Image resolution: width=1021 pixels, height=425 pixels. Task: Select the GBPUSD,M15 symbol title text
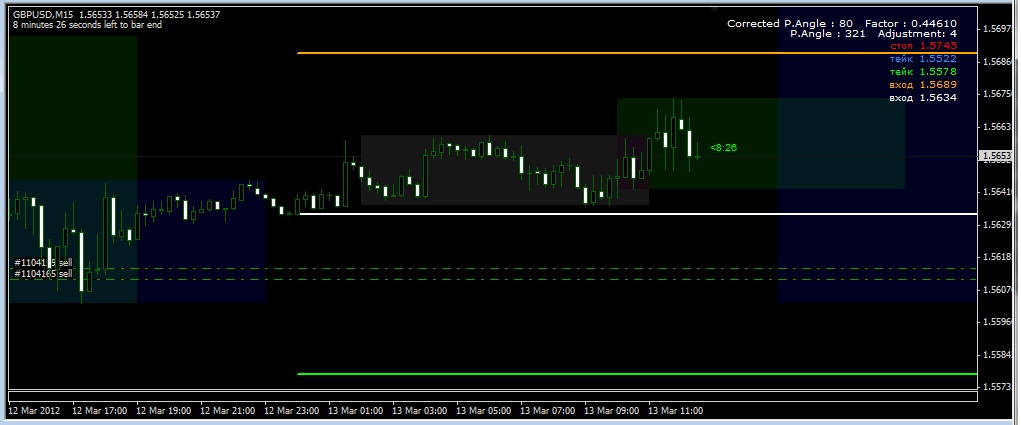click(x=43, y=14)
